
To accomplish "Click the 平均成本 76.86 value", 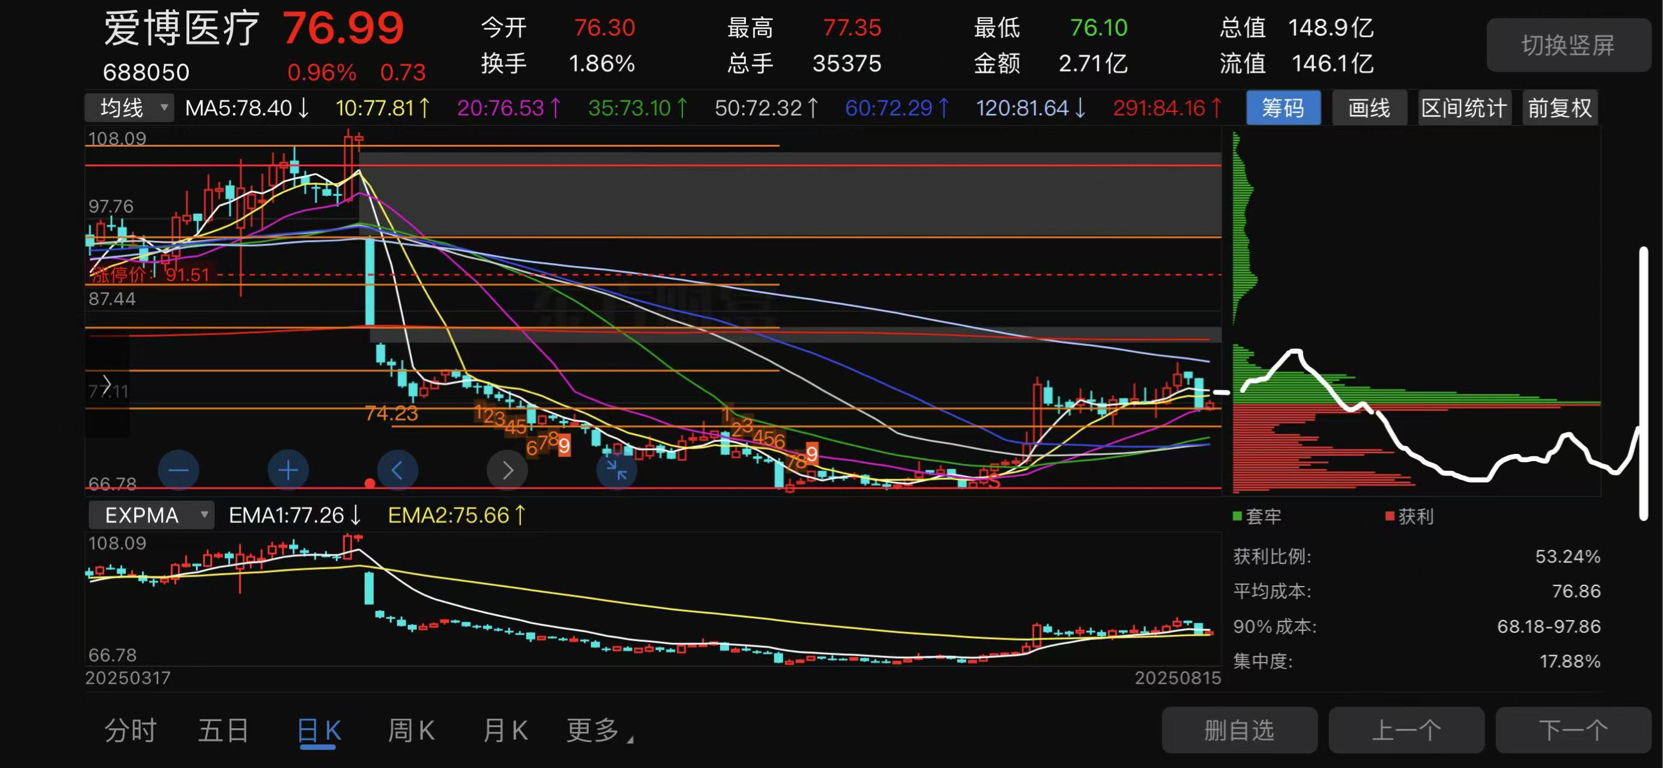I will click(x=1576, y=592).
